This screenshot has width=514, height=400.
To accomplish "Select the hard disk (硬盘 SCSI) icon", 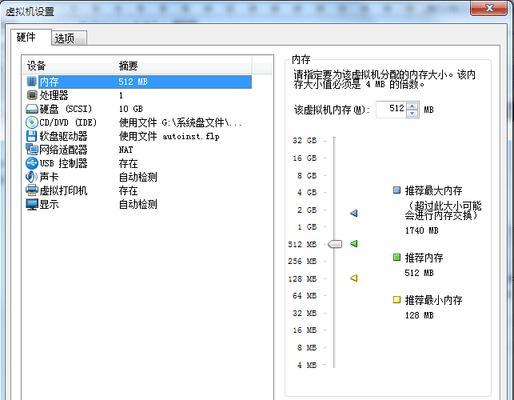I will tap(32, 109).
